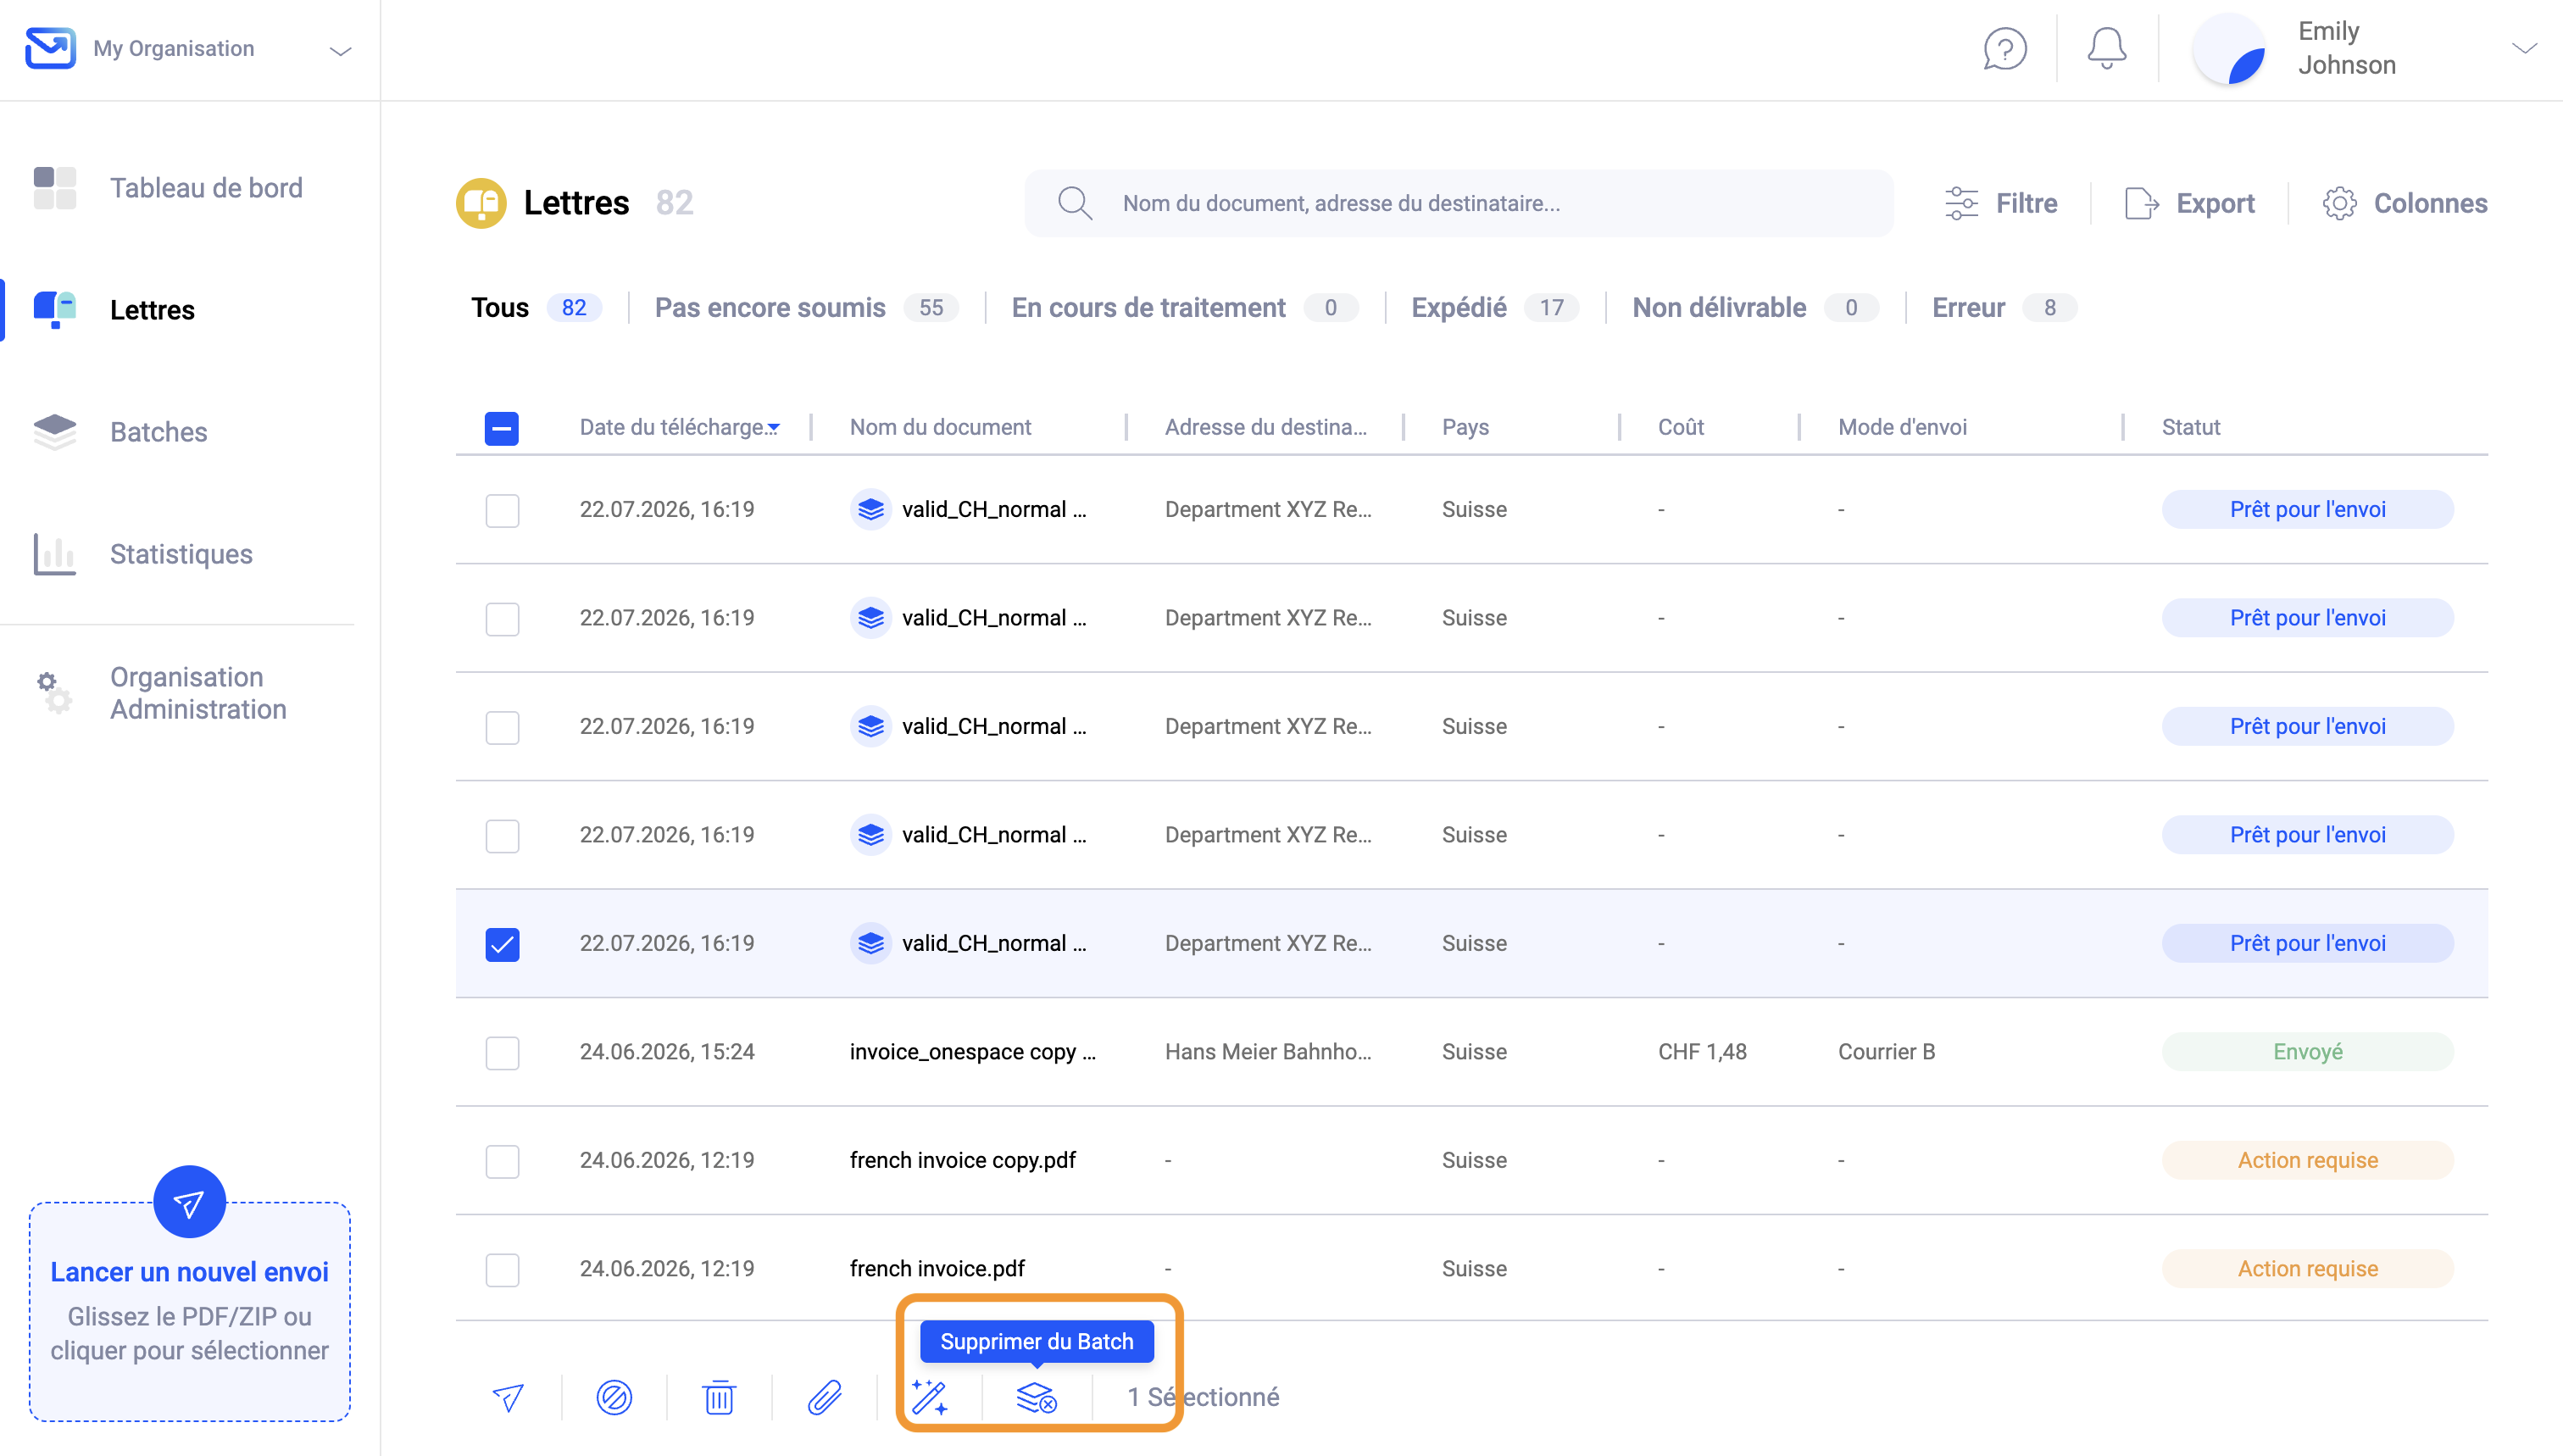This screenshot has width=2563, height=1456.
Task: Sort by Date du téléchargement column arrow
Action: pyautogui.click(x=773, y=428)
